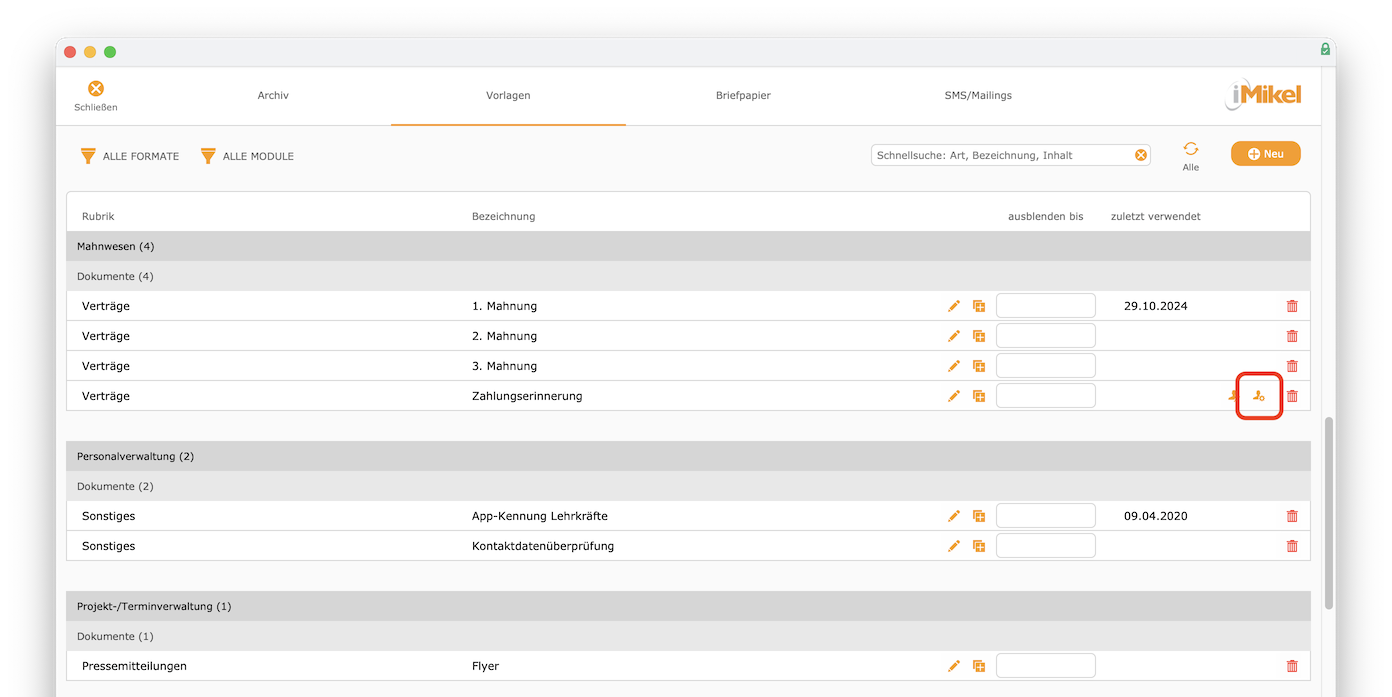This screenshot has width=1392, height=697.
Task: Edit the Flyer template
Action: [954, 666]
